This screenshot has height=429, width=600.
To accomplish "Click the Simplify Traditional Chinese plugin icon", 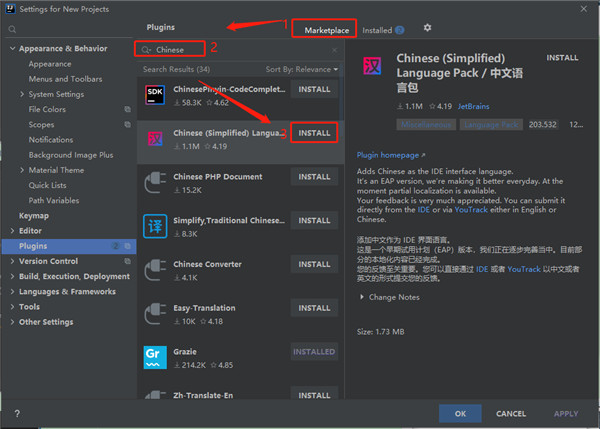I will pyautogui.click(x=155, y=227).
